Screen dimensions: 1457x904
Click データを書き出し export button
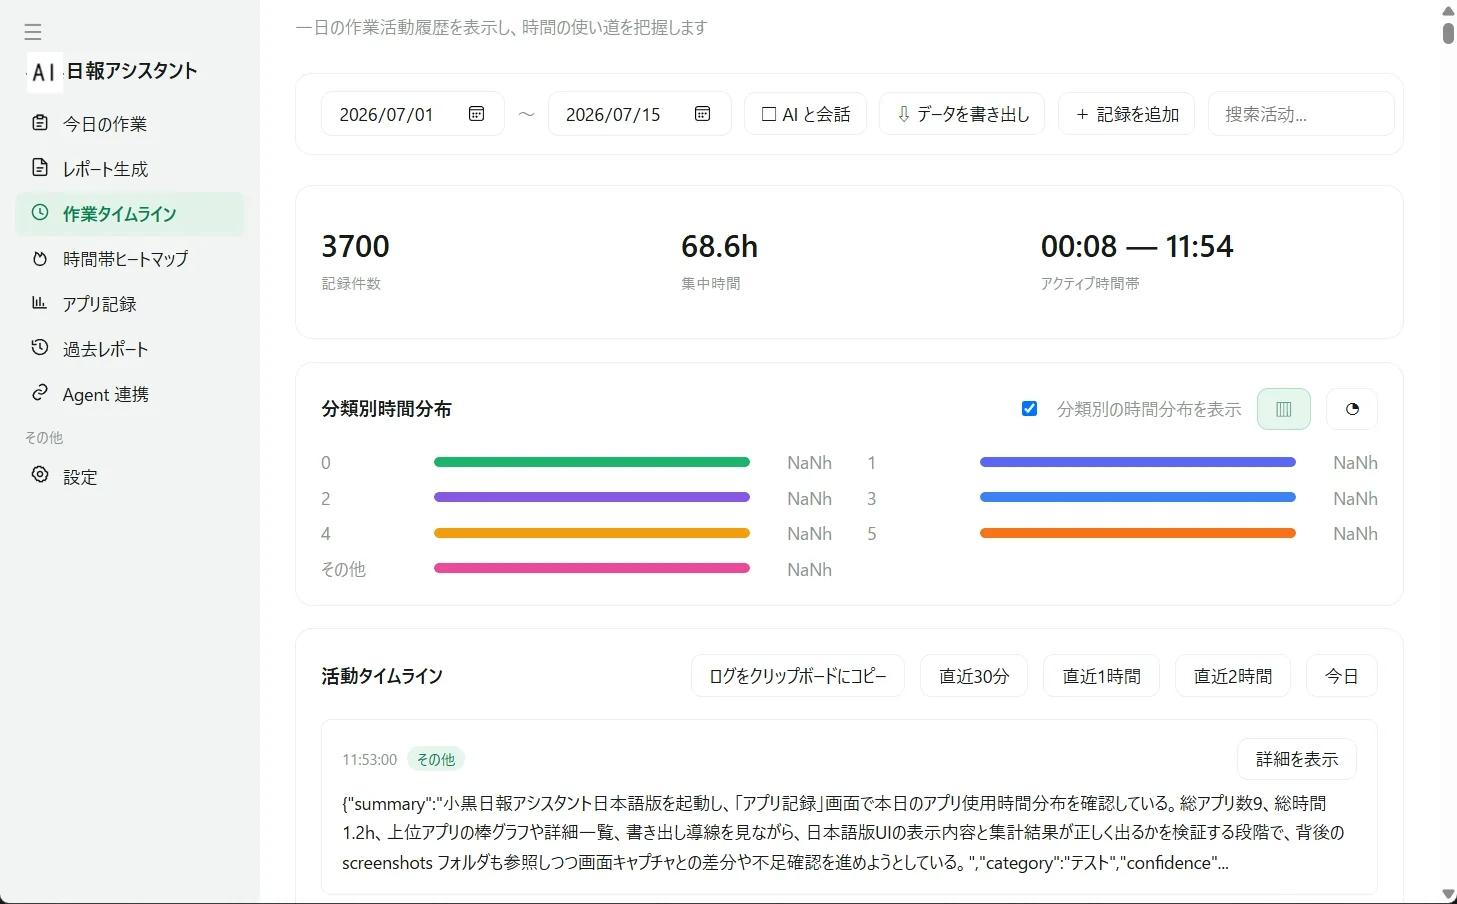[x=962, y=114]
